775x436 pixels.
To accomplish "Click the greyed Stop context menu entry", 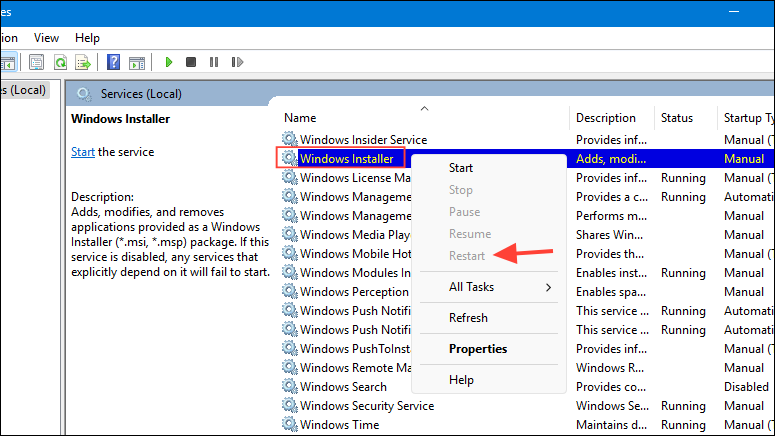I will coord(461,190).
